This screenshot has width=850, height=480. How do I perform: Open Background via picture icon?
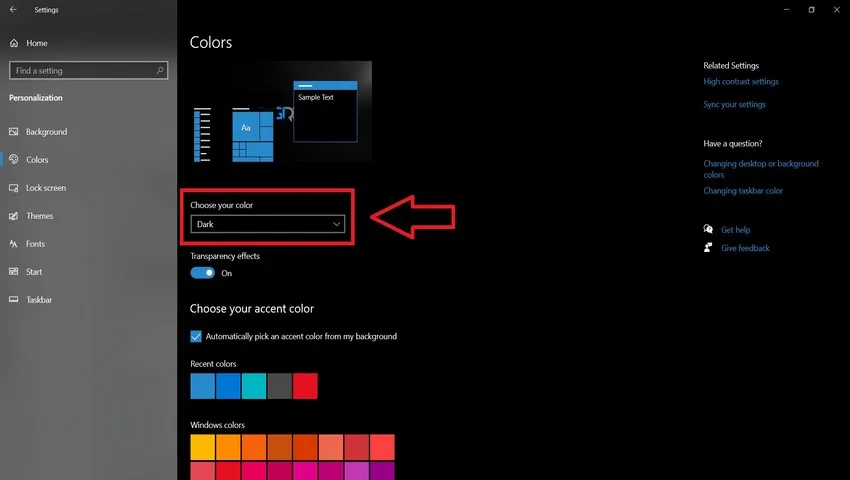(14, 131)
